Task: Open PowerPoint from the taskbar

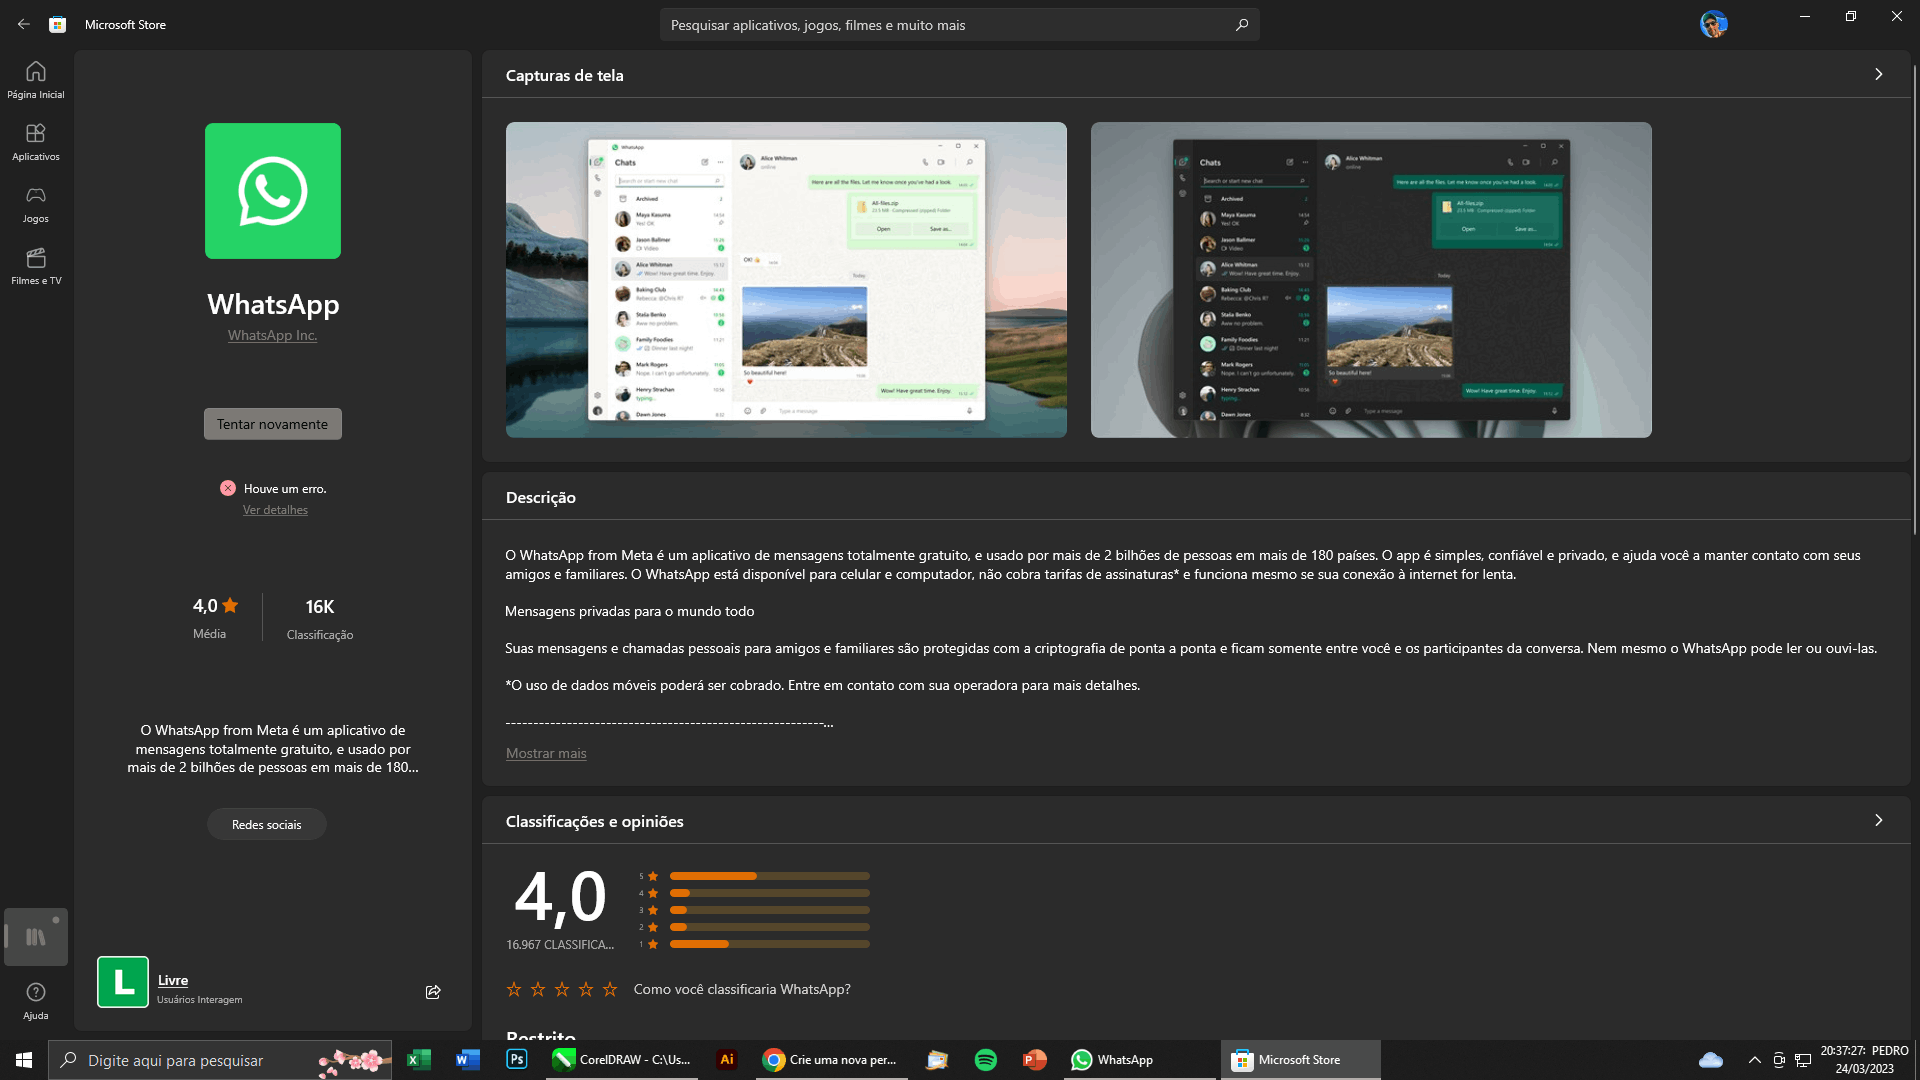Action: tap(1035, 1060)
